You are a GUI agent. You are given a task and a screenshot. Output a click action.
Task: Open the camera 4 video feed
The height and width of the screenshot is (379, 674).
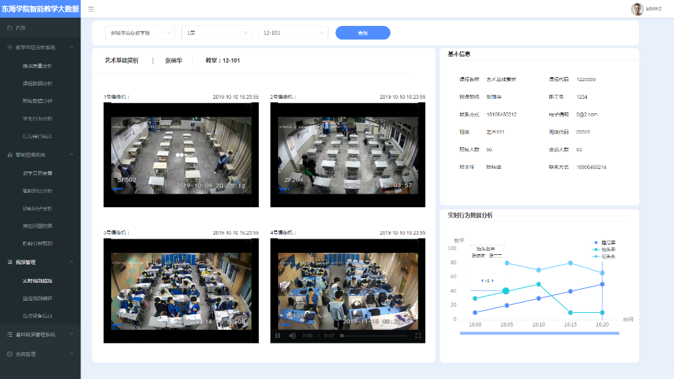click(x=348, y=291)
